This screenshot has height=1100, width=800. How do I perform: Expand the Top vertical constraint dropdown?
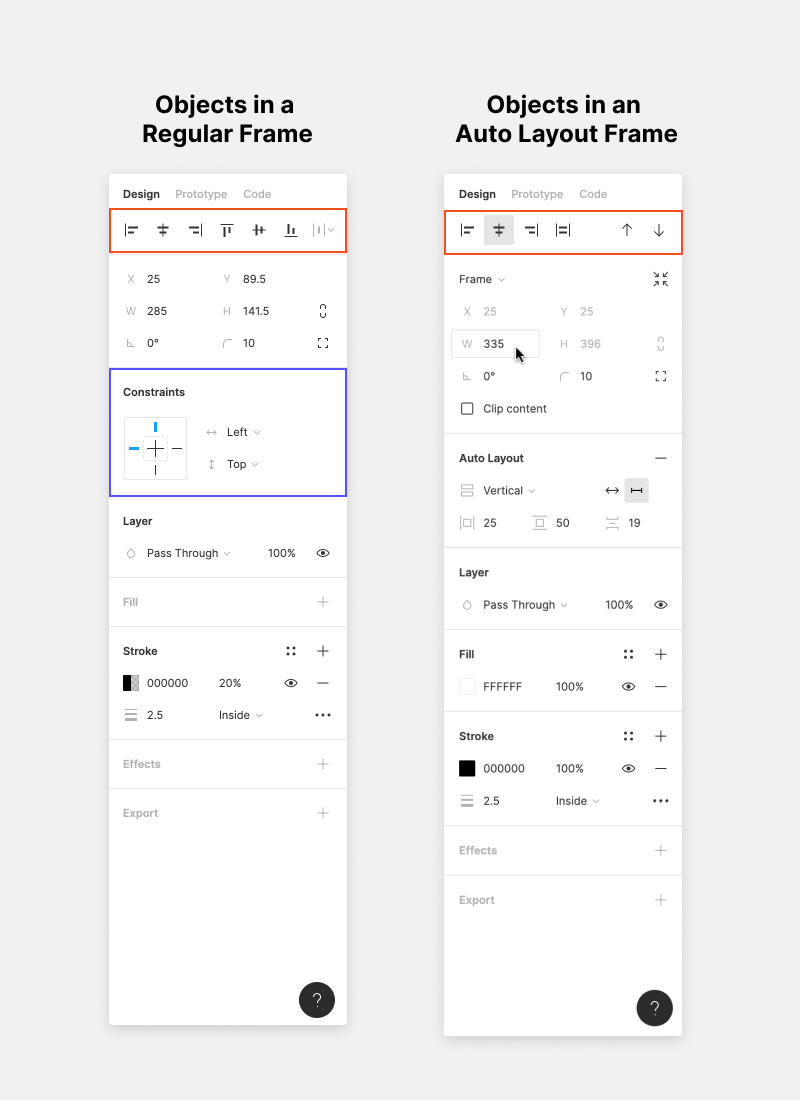pos(242,464)
